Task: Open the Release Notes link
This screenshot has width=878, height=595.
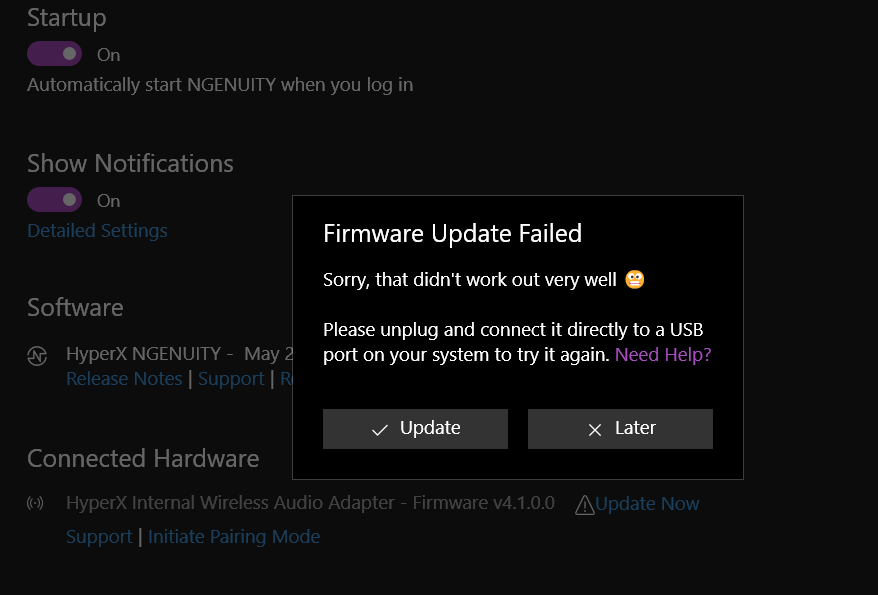Action: 124,379
